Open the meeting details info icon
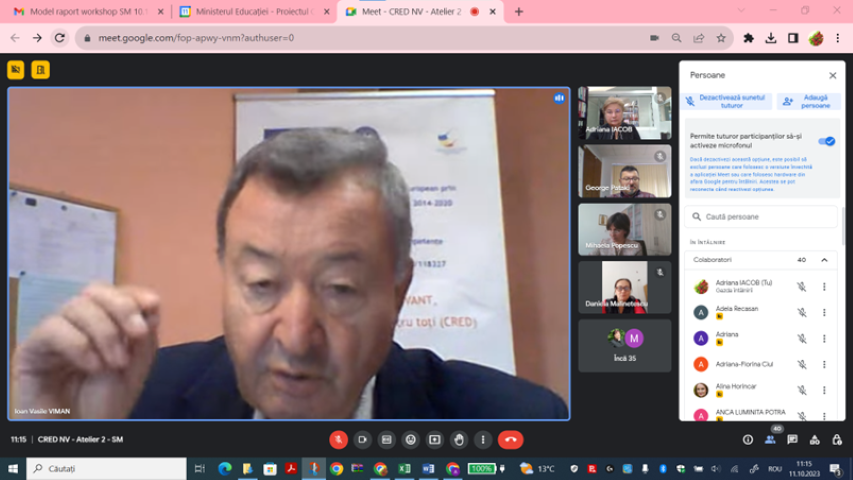853x480 pixels. coord(748,440)
